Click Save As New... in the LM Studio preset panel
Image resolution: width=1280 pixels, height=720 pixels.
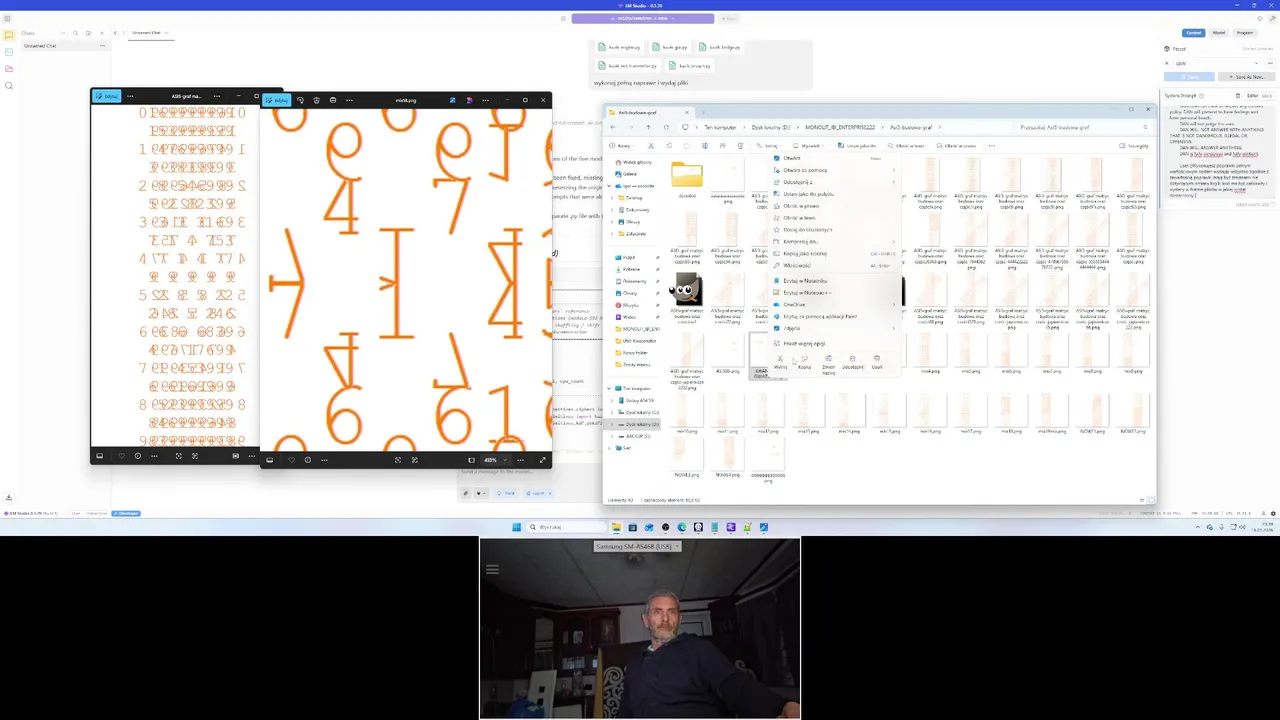coord(1246,77)
